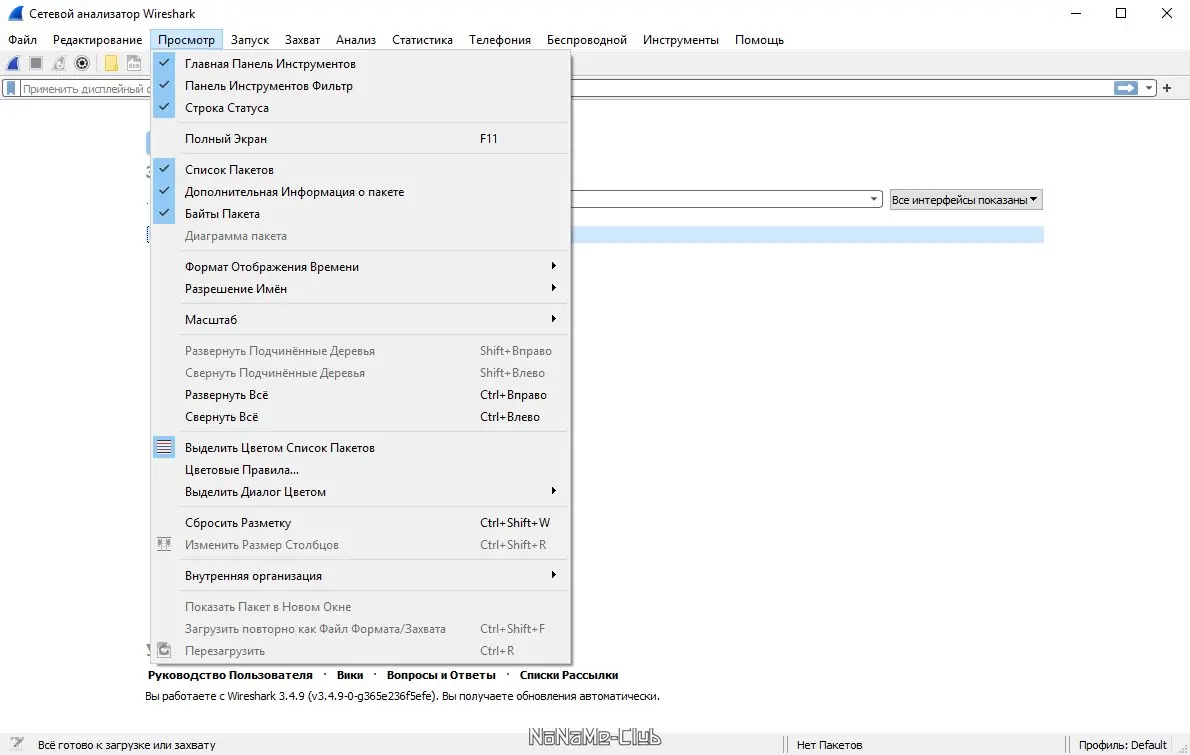
Task: Expand Выделить Диалог Цветом submenu
Action: point(360,492)
